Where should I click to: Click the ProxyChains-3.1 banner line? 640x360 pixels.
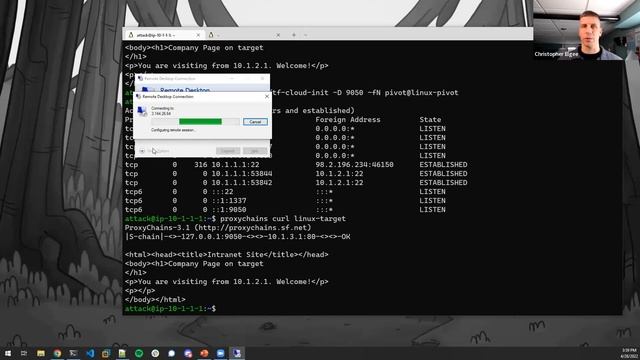click(x=218, y=227)
